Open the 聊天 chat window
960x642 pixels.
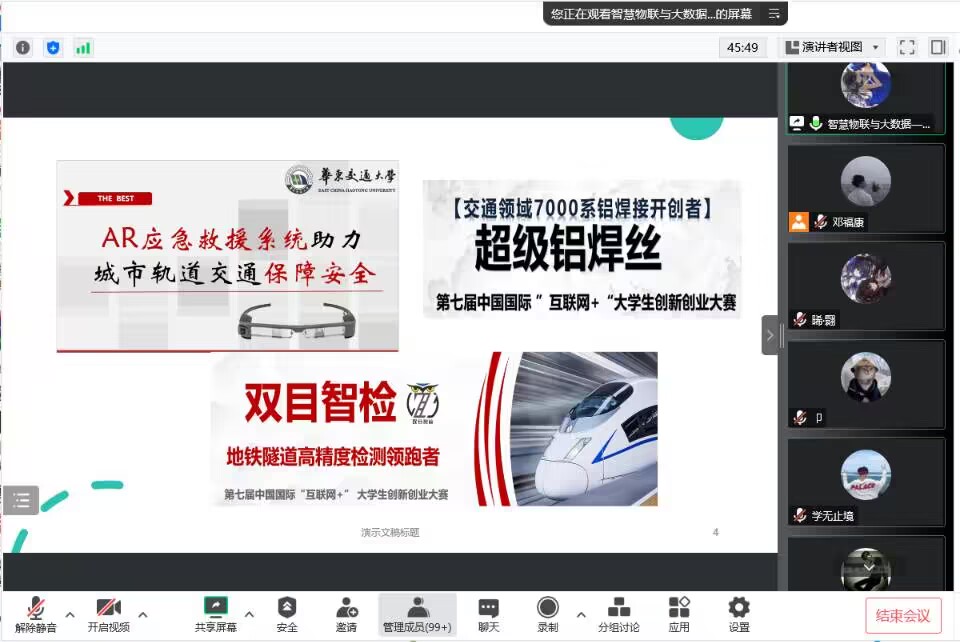point(488,608)
